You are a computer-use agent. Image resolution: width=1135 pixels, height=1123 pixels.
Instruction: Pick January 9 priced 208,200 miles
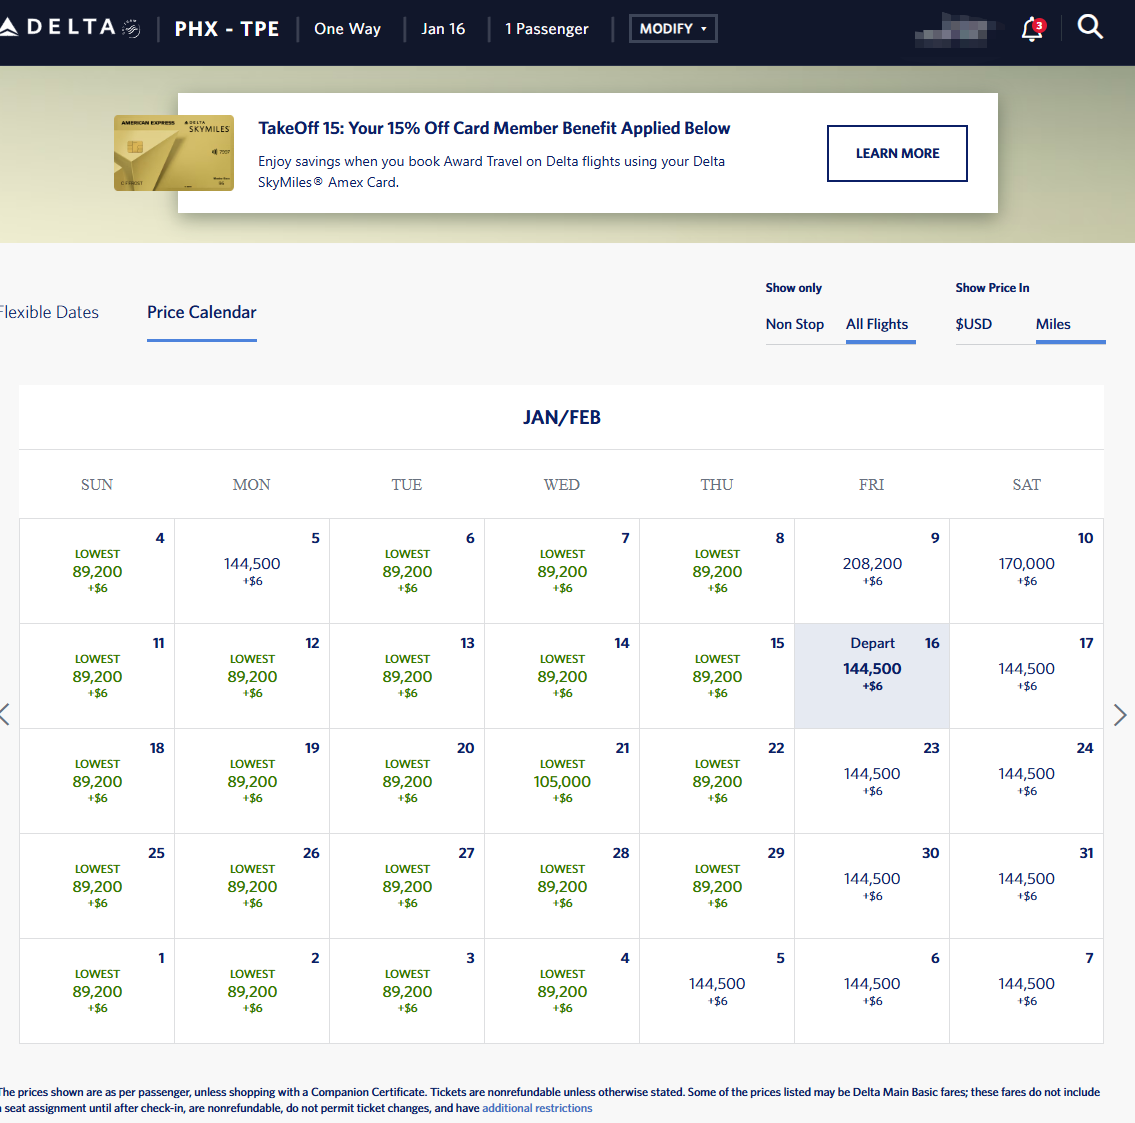pos(872,571)
